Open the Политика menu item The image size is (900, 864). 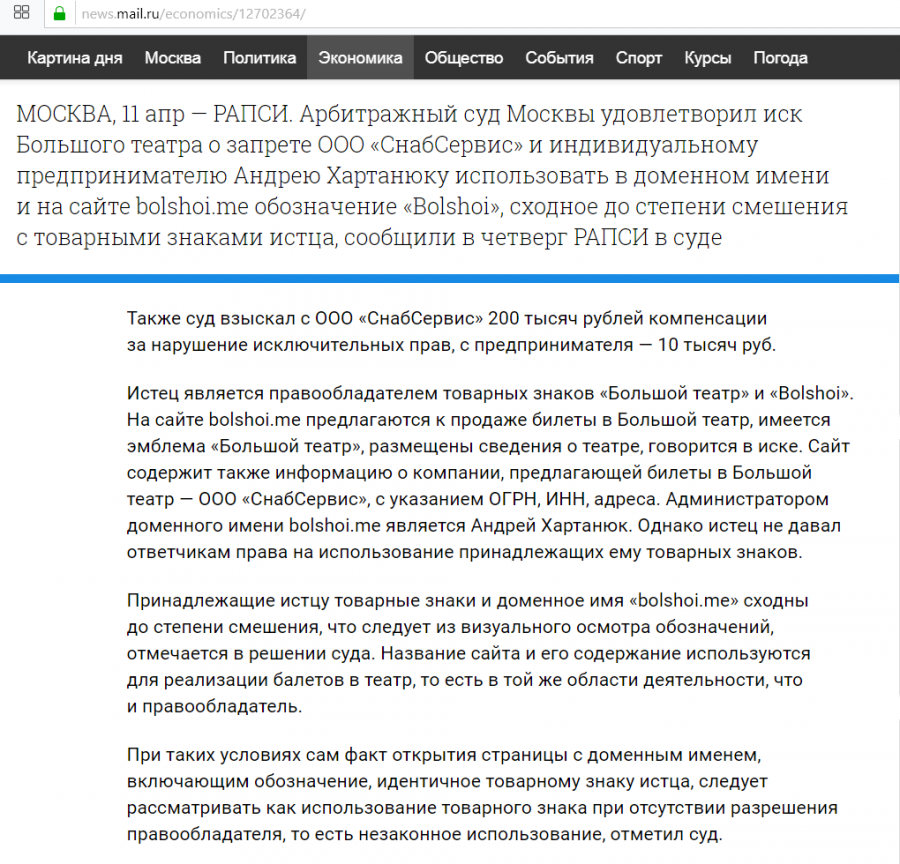click(259, 58)
